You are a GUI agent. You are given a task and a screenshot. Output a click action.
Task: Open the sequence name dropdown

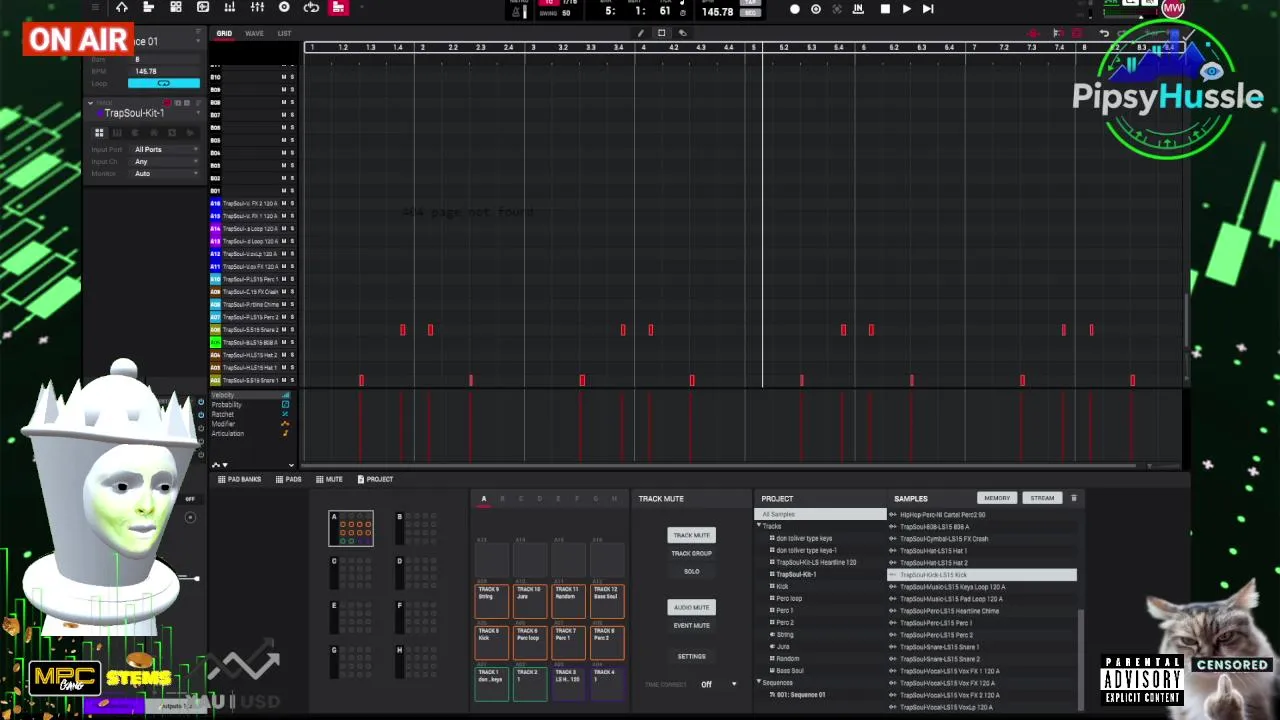coord(197,41)
